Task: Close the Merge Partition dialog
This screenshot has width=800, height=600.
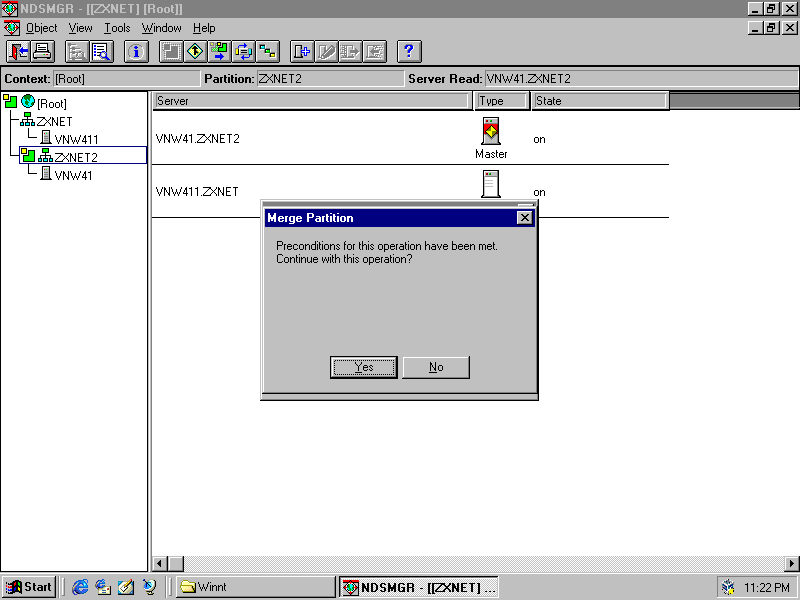Action: [x=524, y=218]
